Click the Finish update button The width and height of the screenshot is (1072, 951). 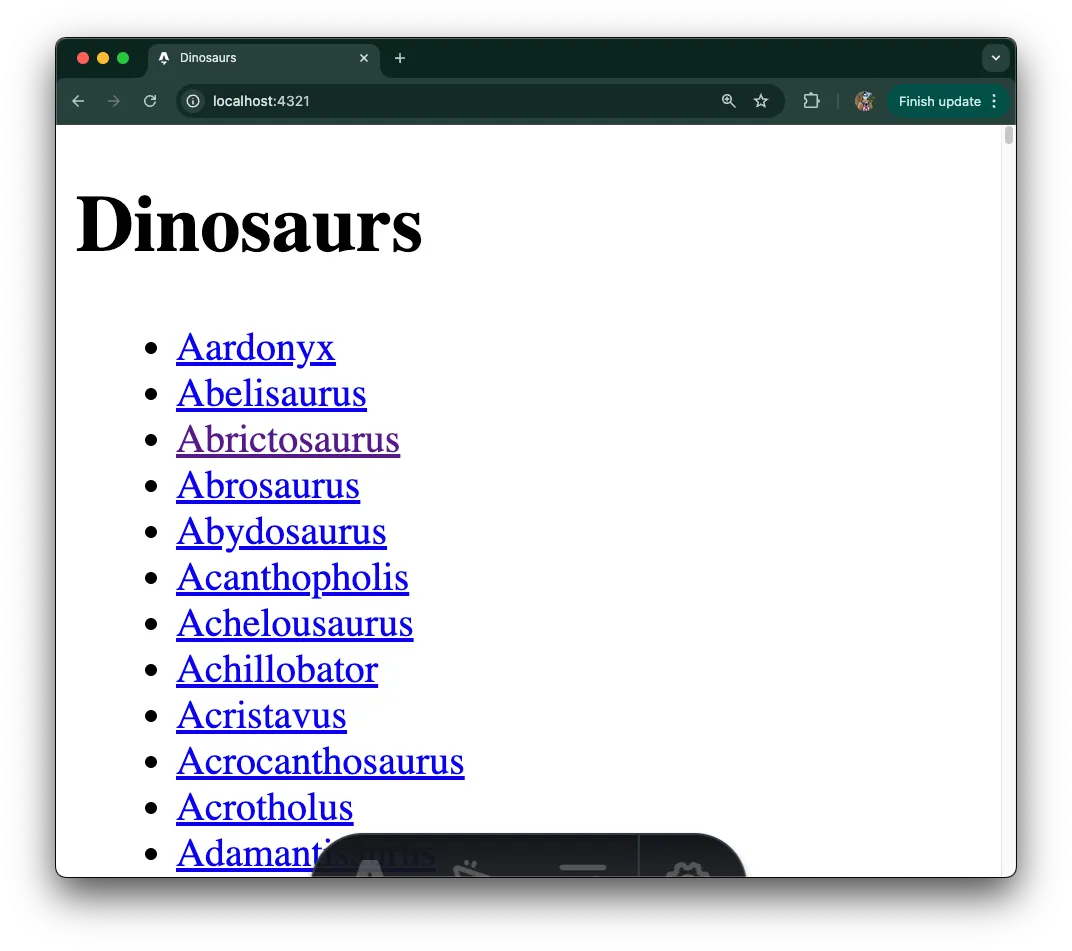pyautogui.click(x=938, y=101)
